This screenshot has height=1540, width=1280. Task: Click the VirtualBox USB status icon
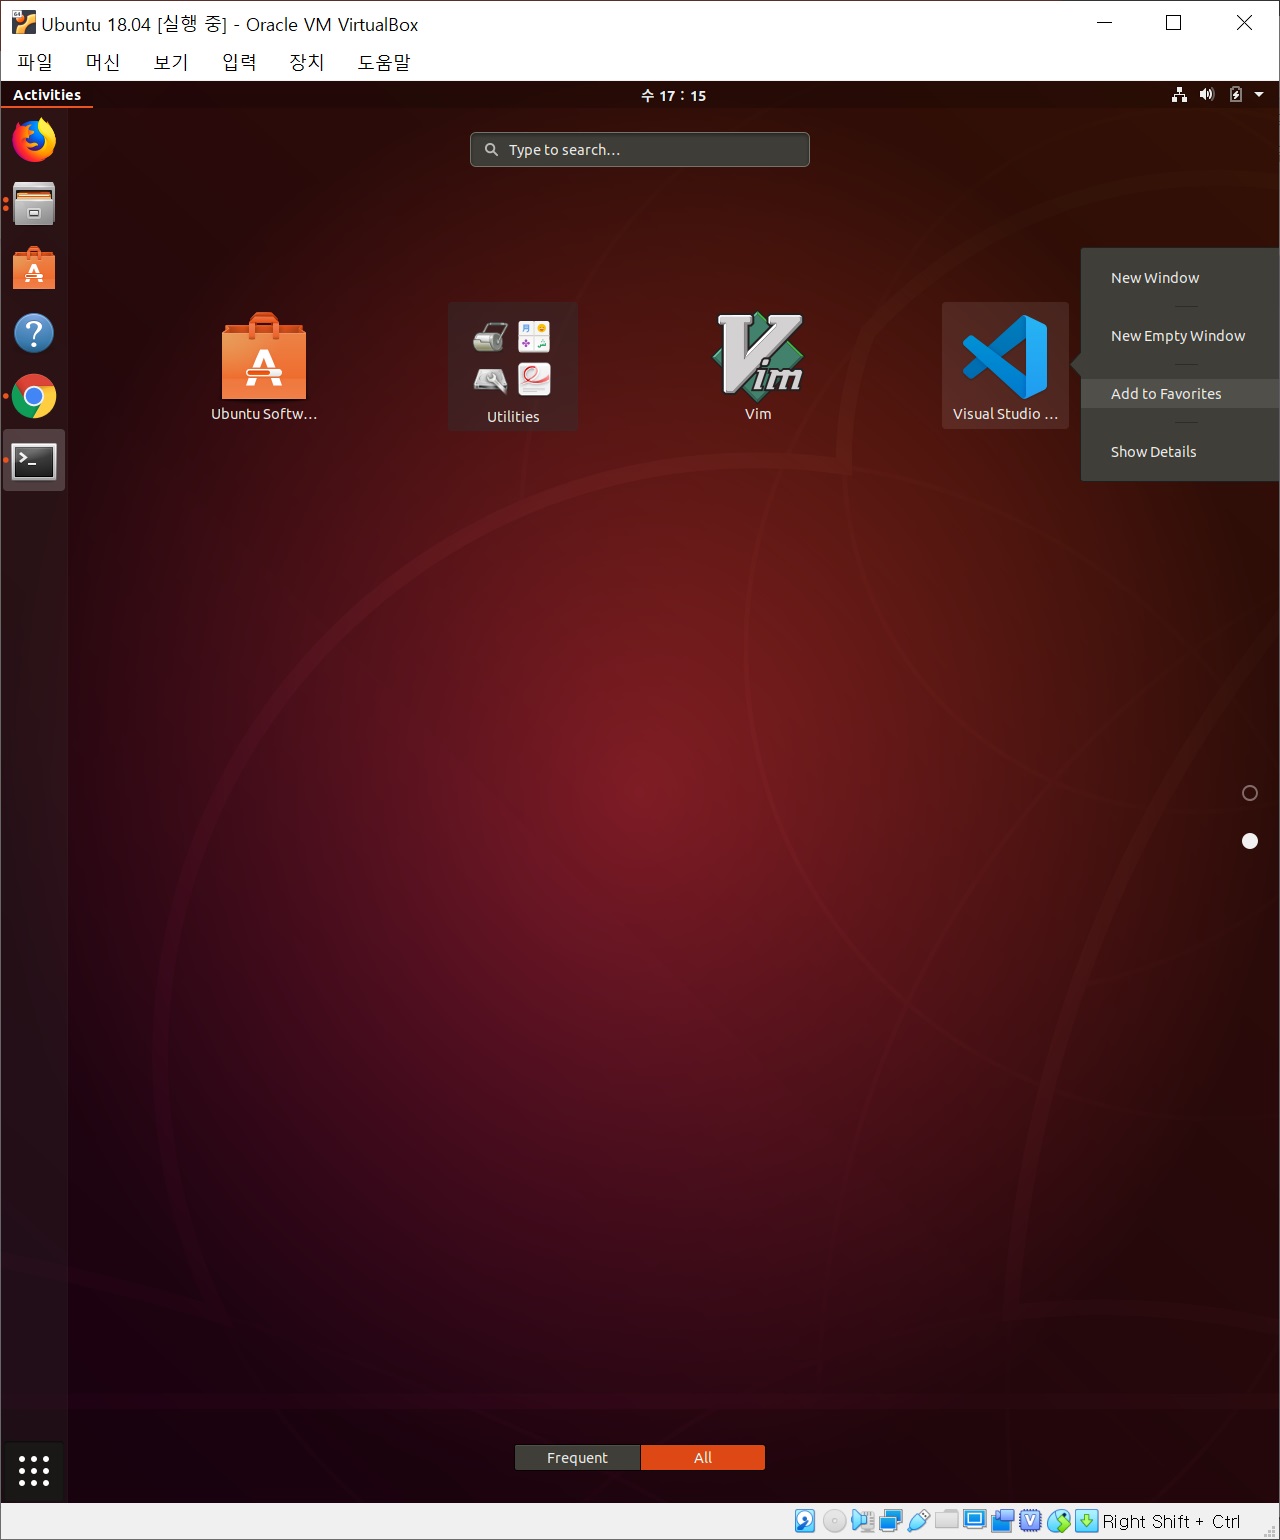[x=918, y=1521]
